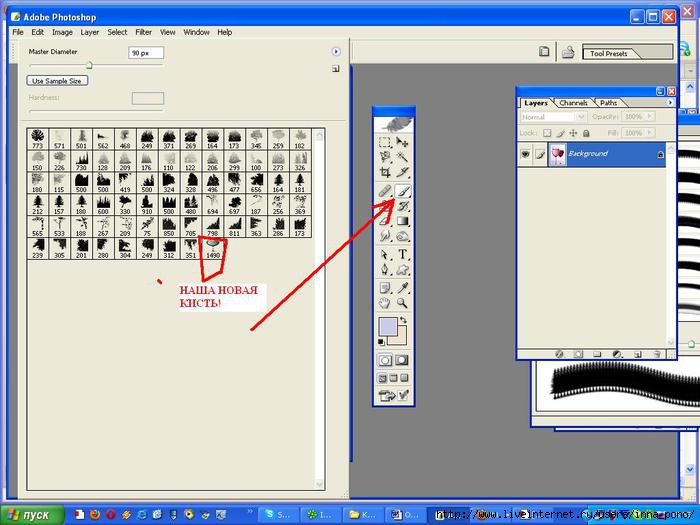Select the Type tool
Image resolution: width=700 pixels, height=525 pixels.
click(x=402, y=255)
